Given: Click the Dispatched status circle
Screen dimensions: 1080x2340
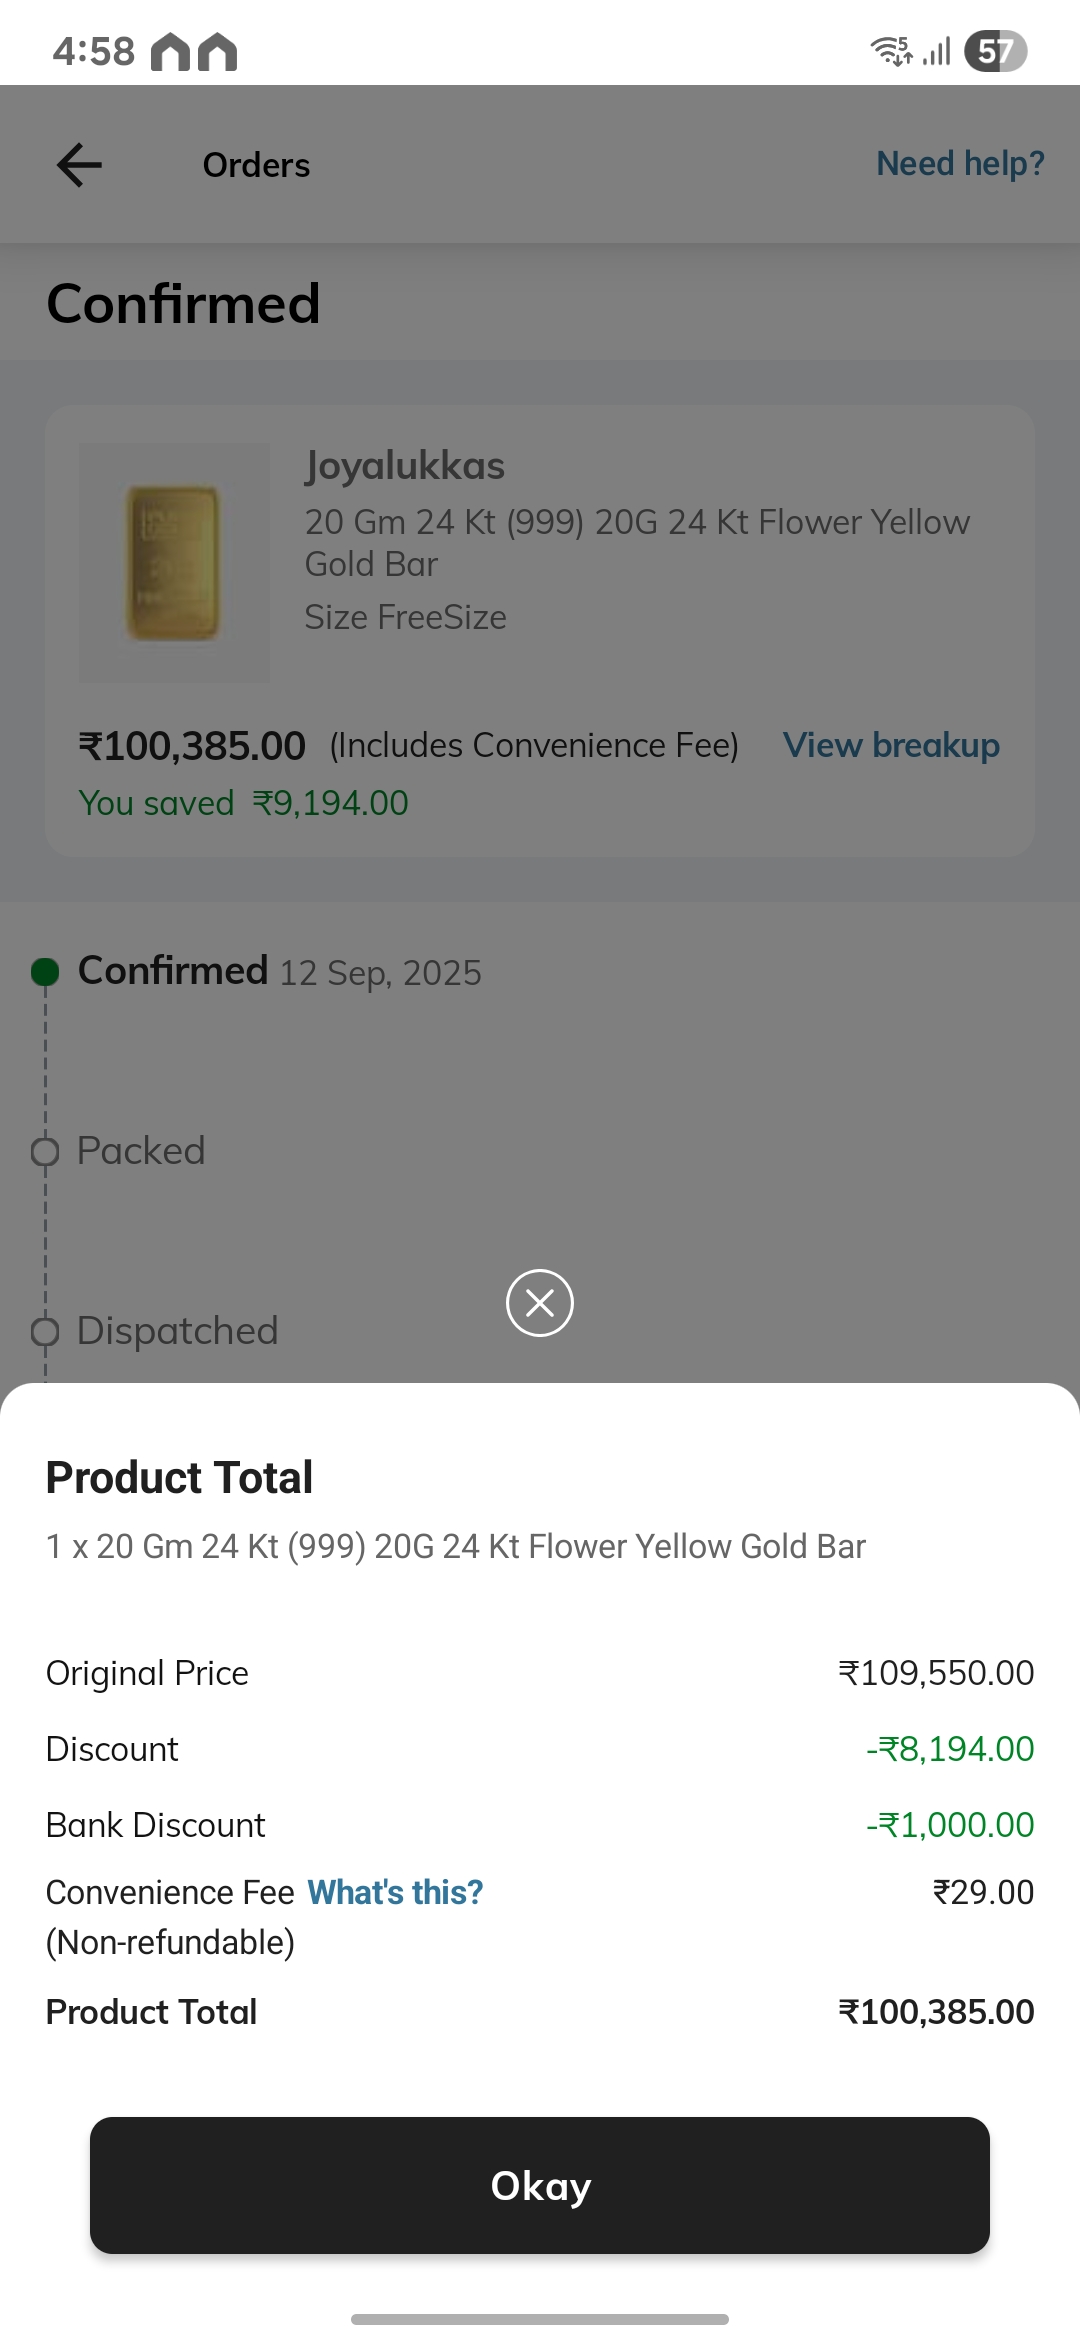Looking at the screenshot, I should (x=45, y=1332).
